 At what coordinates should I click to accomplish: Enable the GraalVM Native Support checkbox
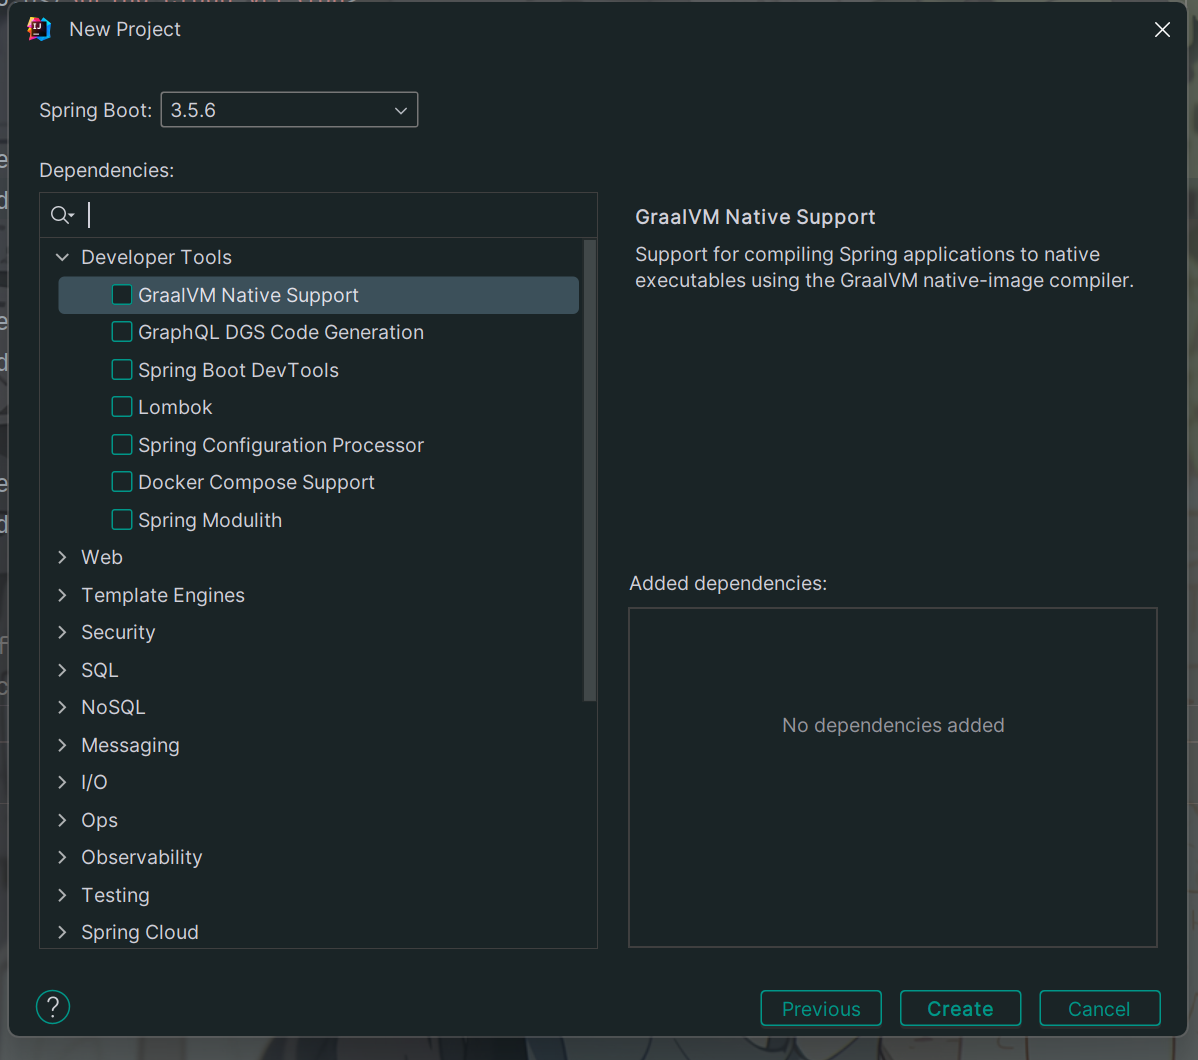tap(122, 295)
